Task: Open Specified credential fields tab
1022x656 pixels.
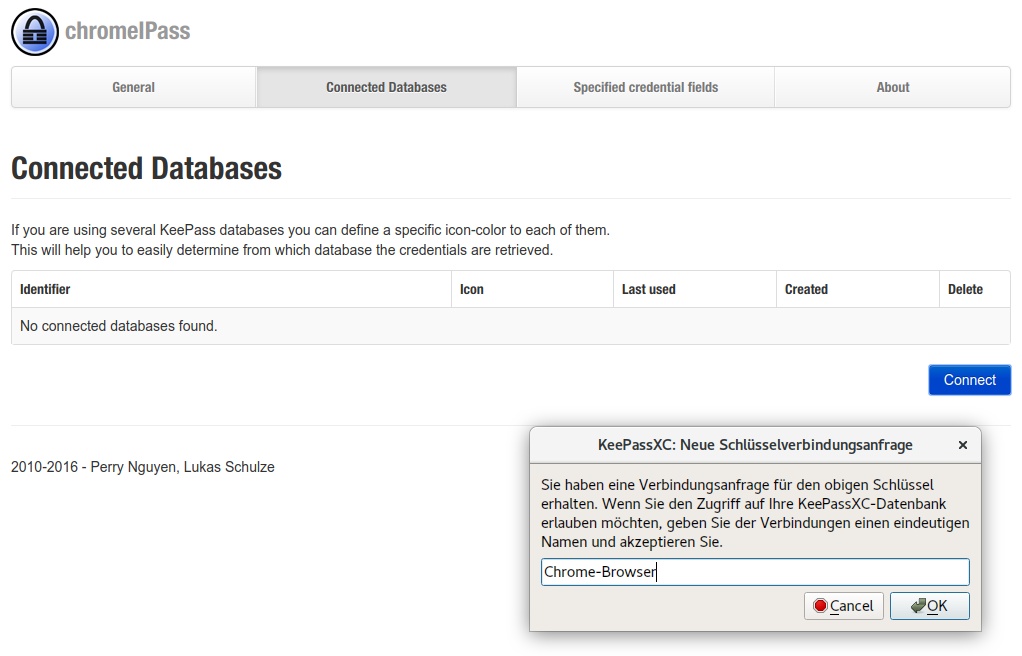Action: coord(645,87)
